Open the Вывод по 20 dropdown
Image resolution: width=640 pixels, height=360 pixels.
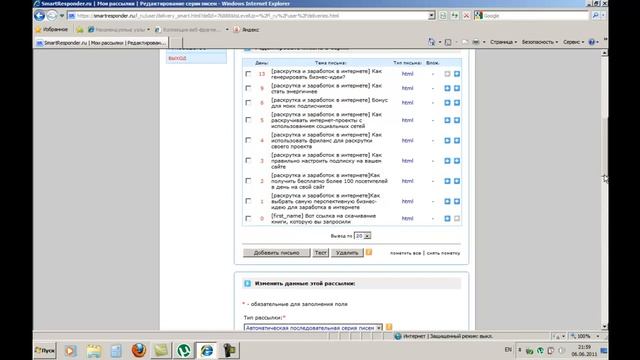[x=362, y=236]
